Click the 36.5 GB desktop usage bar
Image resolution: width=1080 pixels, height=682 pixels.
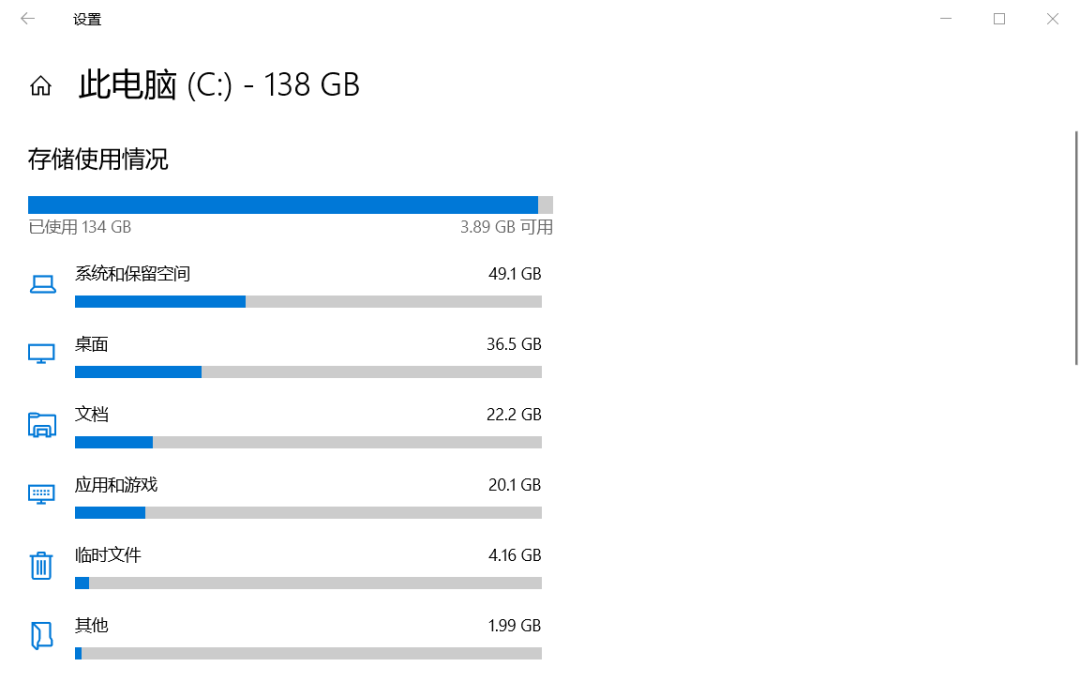[x=308, y=372]
